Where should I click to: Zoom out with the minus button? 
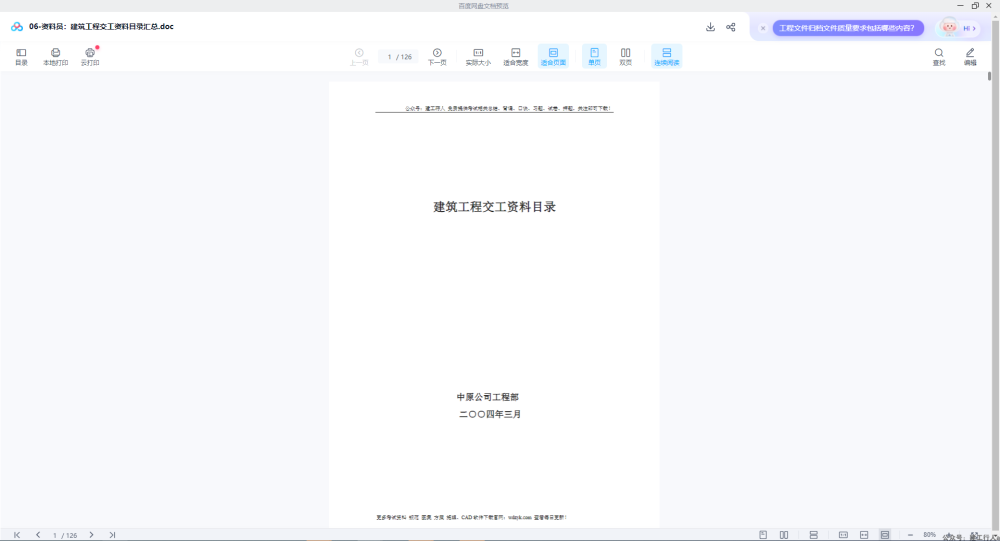click(910, 535)
